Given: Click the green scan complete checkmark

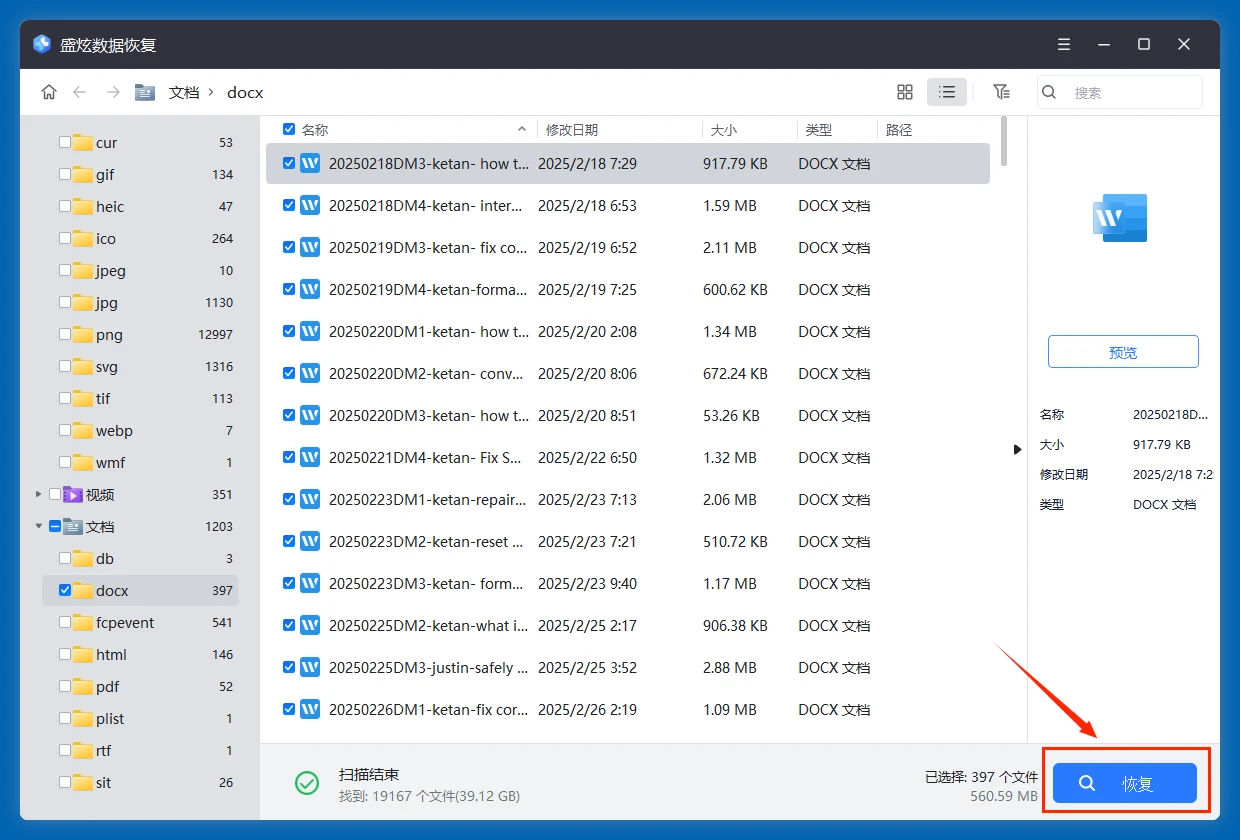Looking at the screenshot, I should (307, 783).
